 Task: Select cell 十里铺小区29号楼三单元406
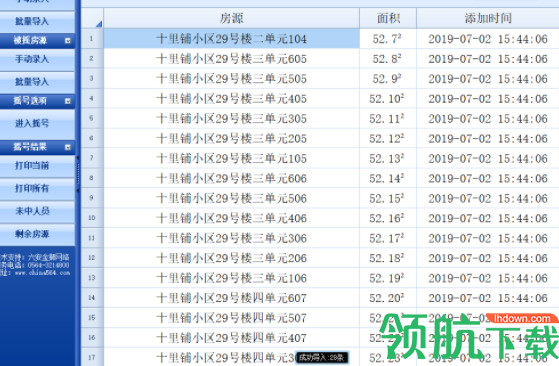pyautogui.click(x=231, y=218)
